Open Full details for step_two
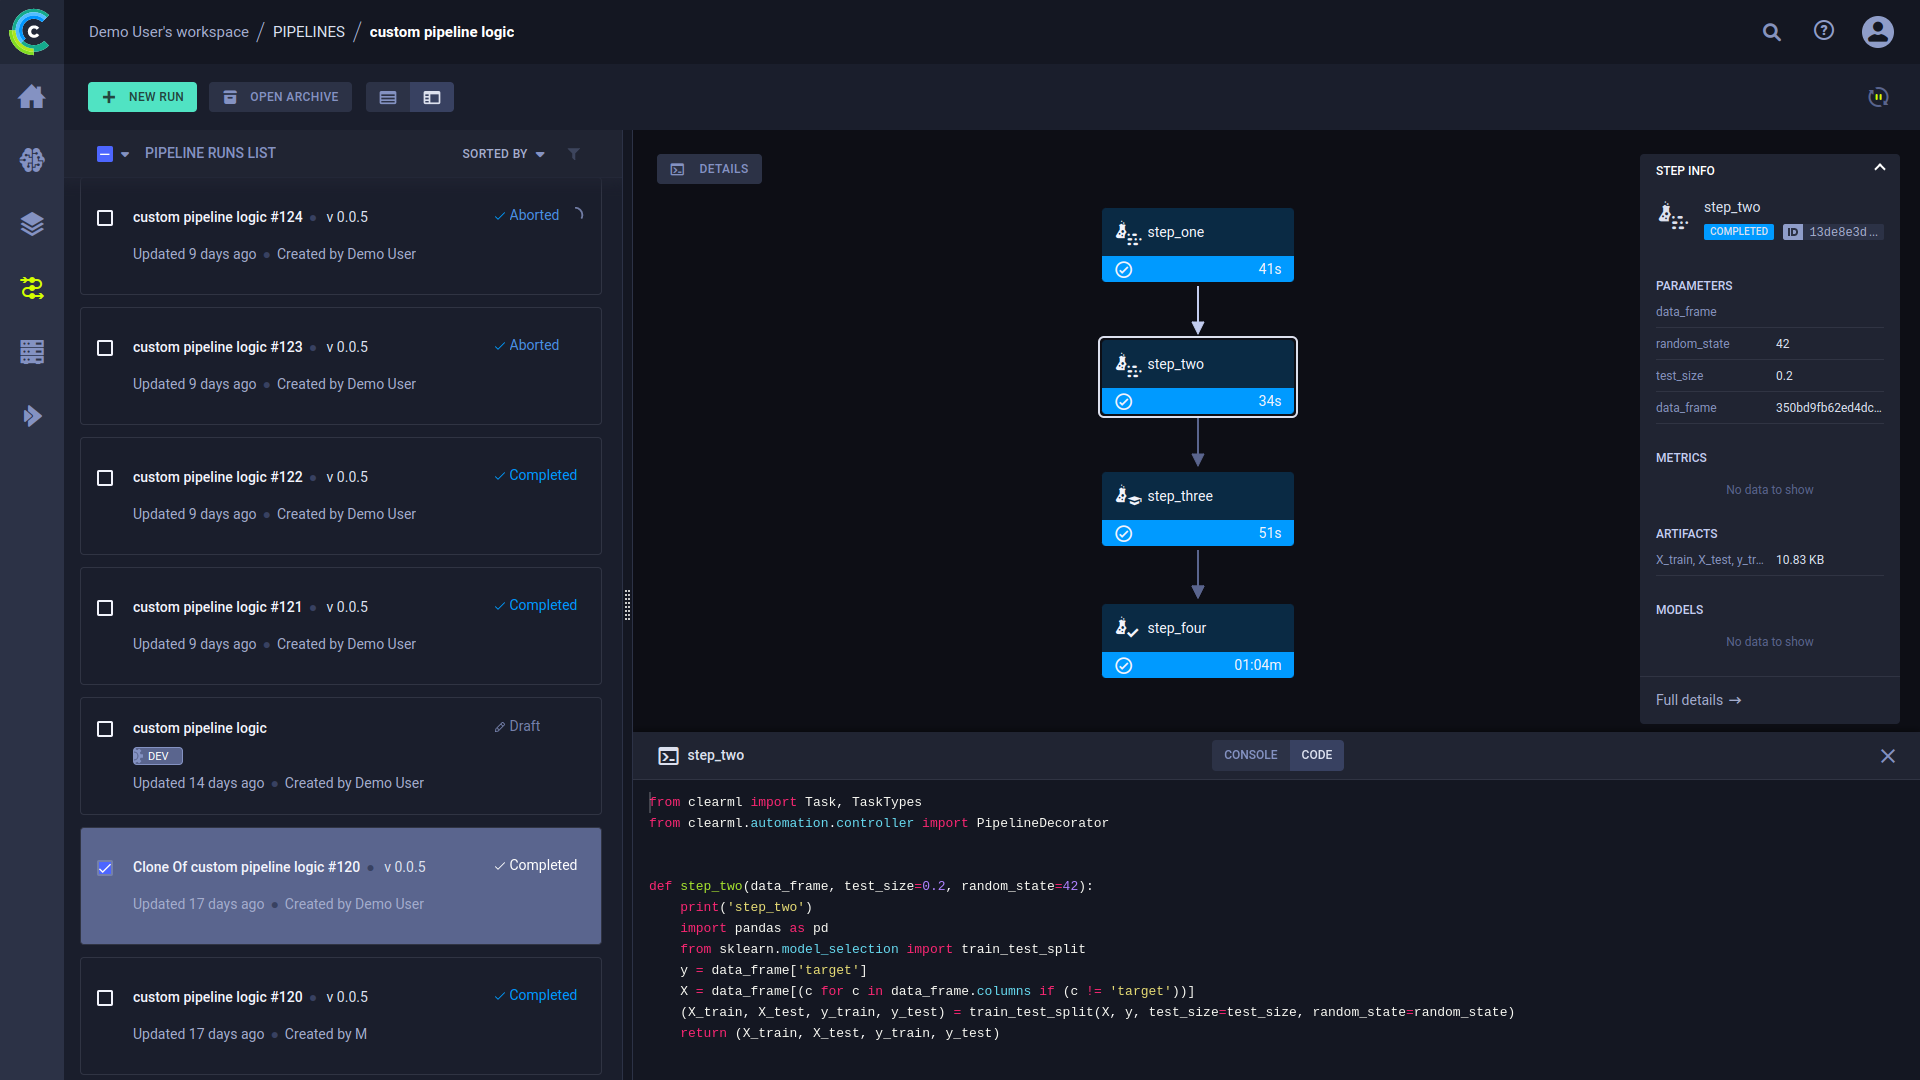This screenshot has height=1080, width=1920. [1697, 700]
